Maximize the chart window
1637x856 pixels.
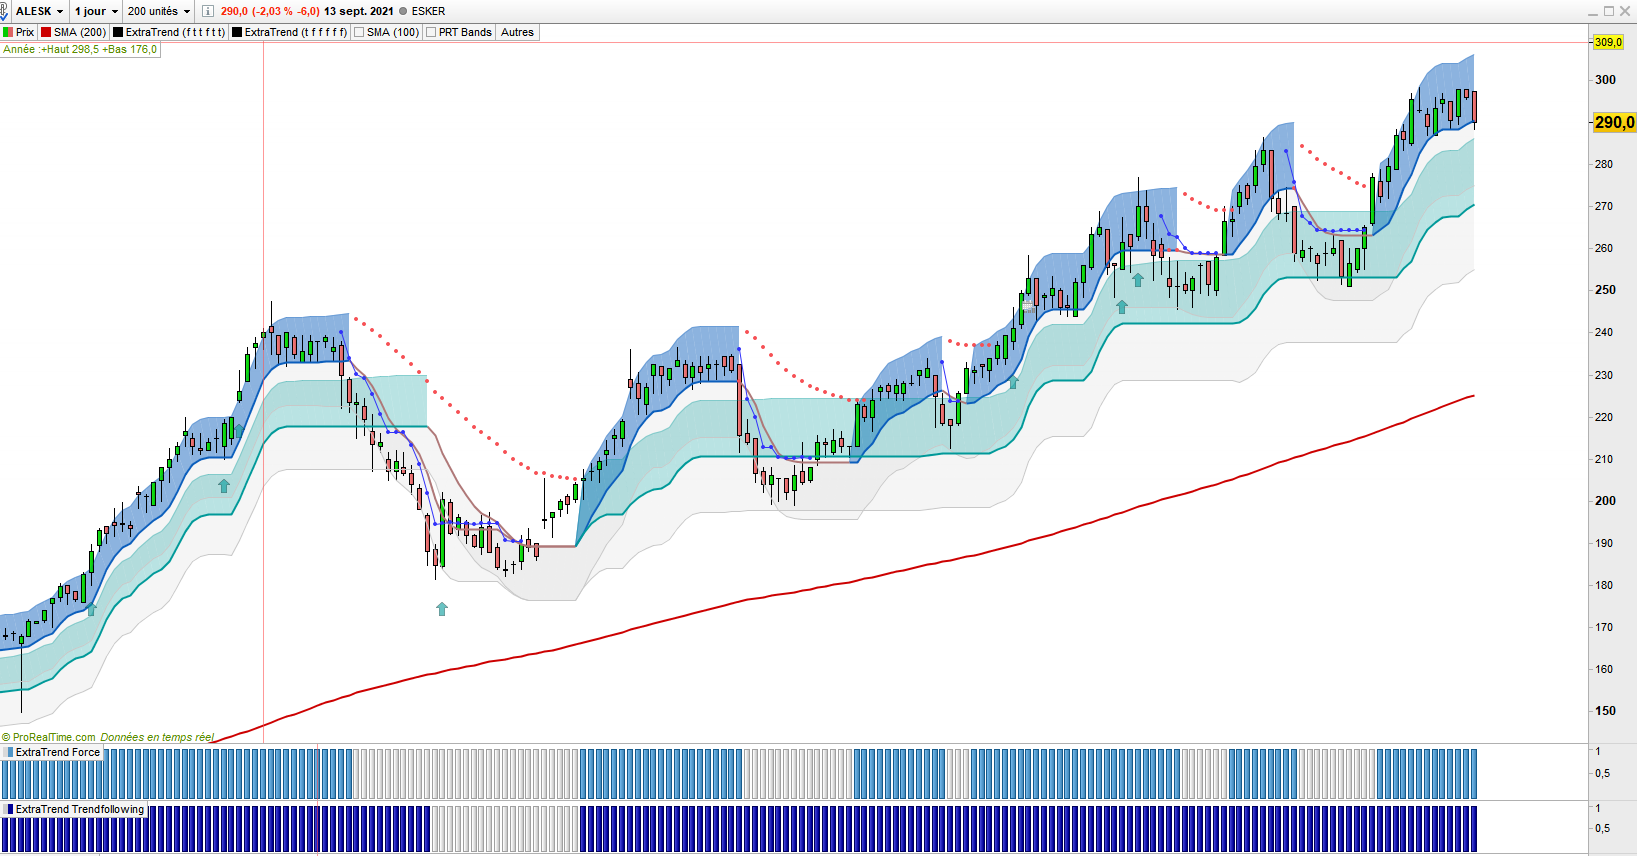[1609, 11]
